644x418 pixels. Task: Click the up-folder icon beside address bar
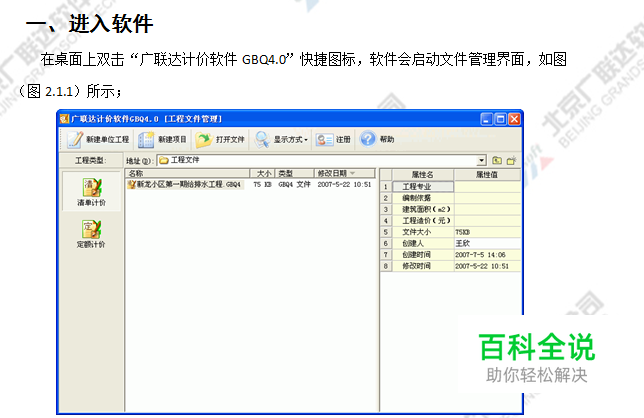tap(497, 160)
